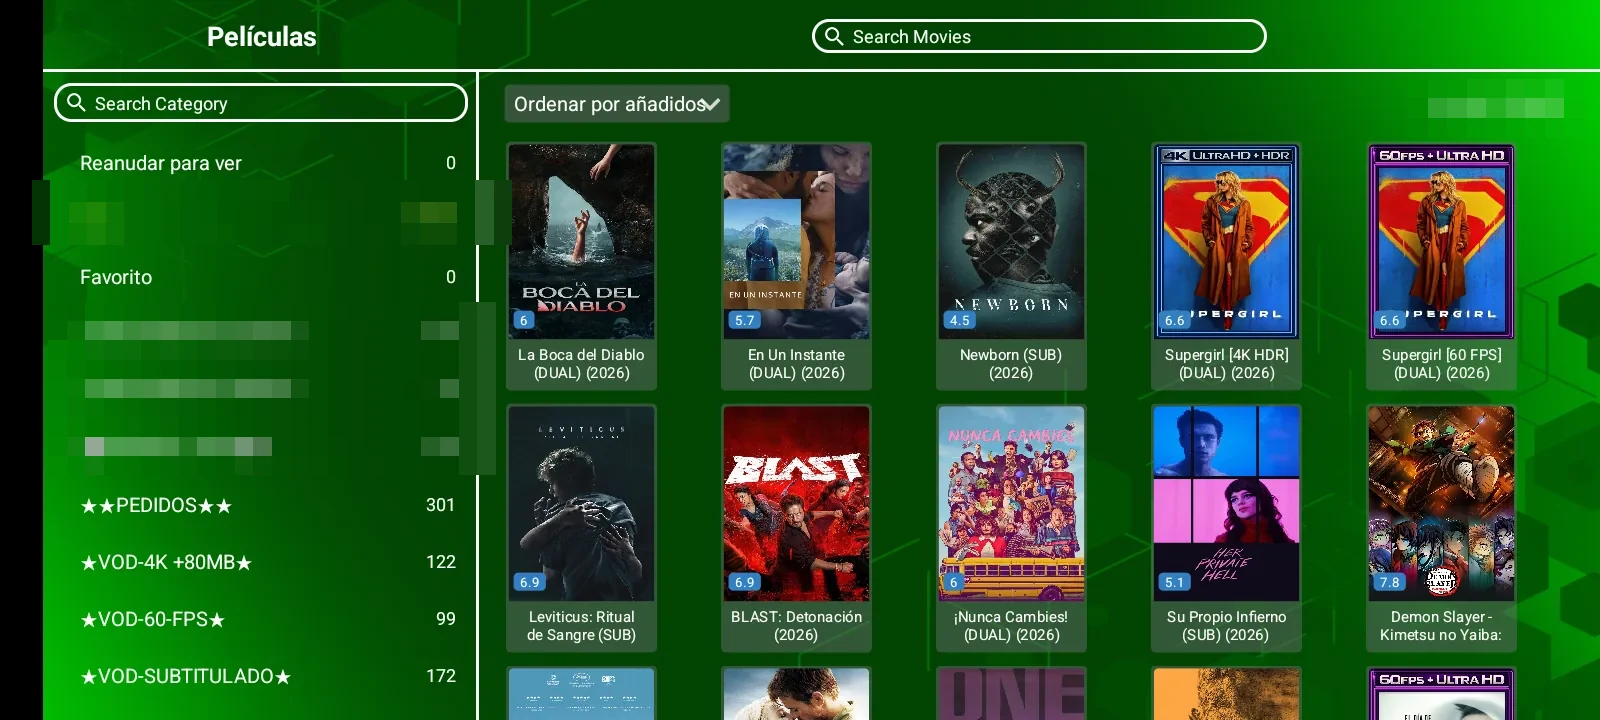Click the magnifier icon in Search Category
This screenshot has height=720, width=1600.
76,102
